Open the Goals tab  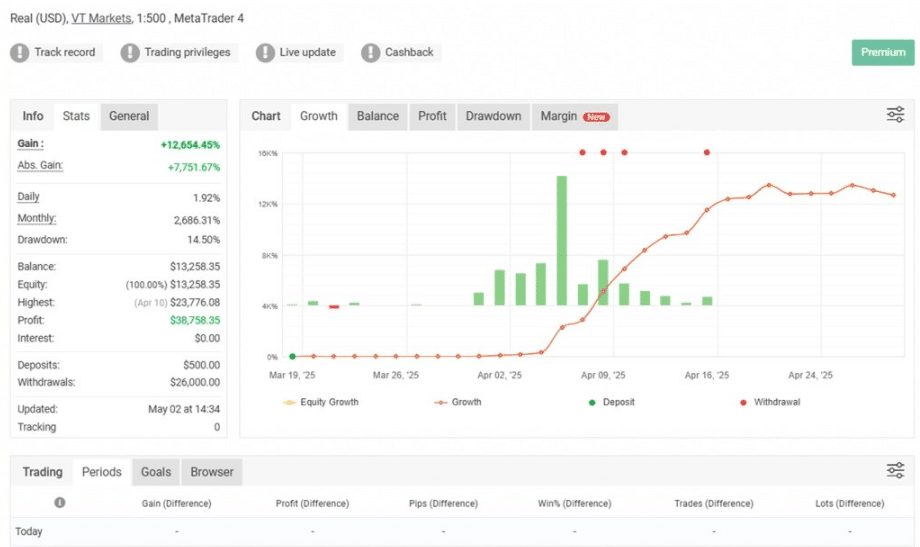[x=156, y=472]
